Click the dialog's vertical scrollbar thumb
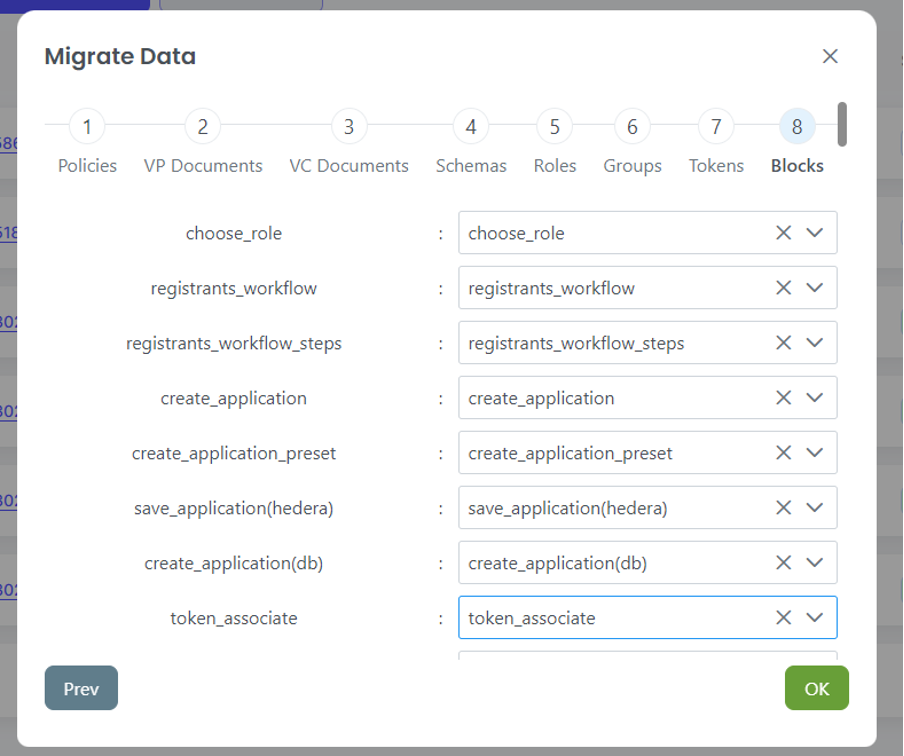 click(842, 124)
